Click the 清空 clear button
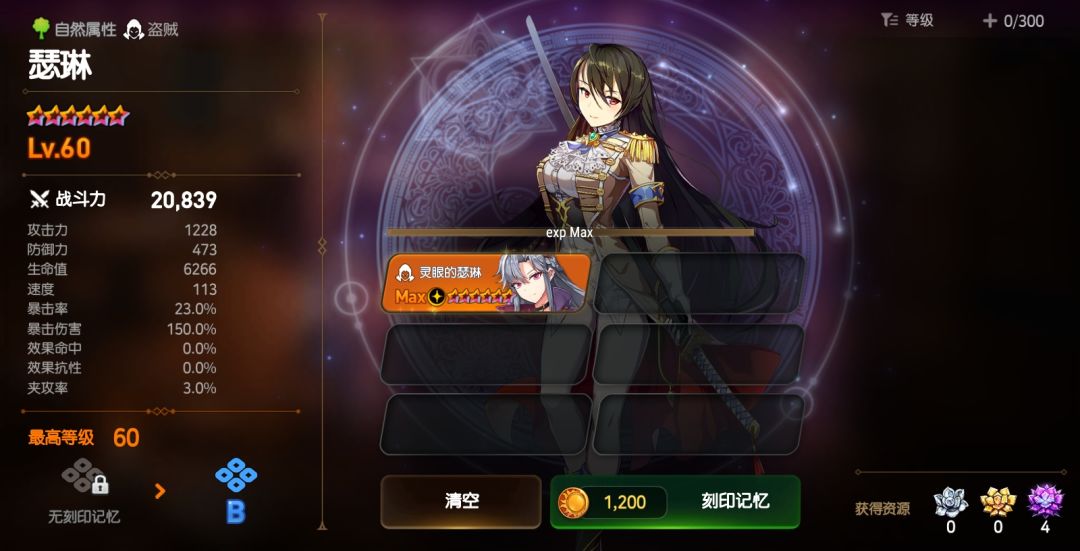 point(461,501)
